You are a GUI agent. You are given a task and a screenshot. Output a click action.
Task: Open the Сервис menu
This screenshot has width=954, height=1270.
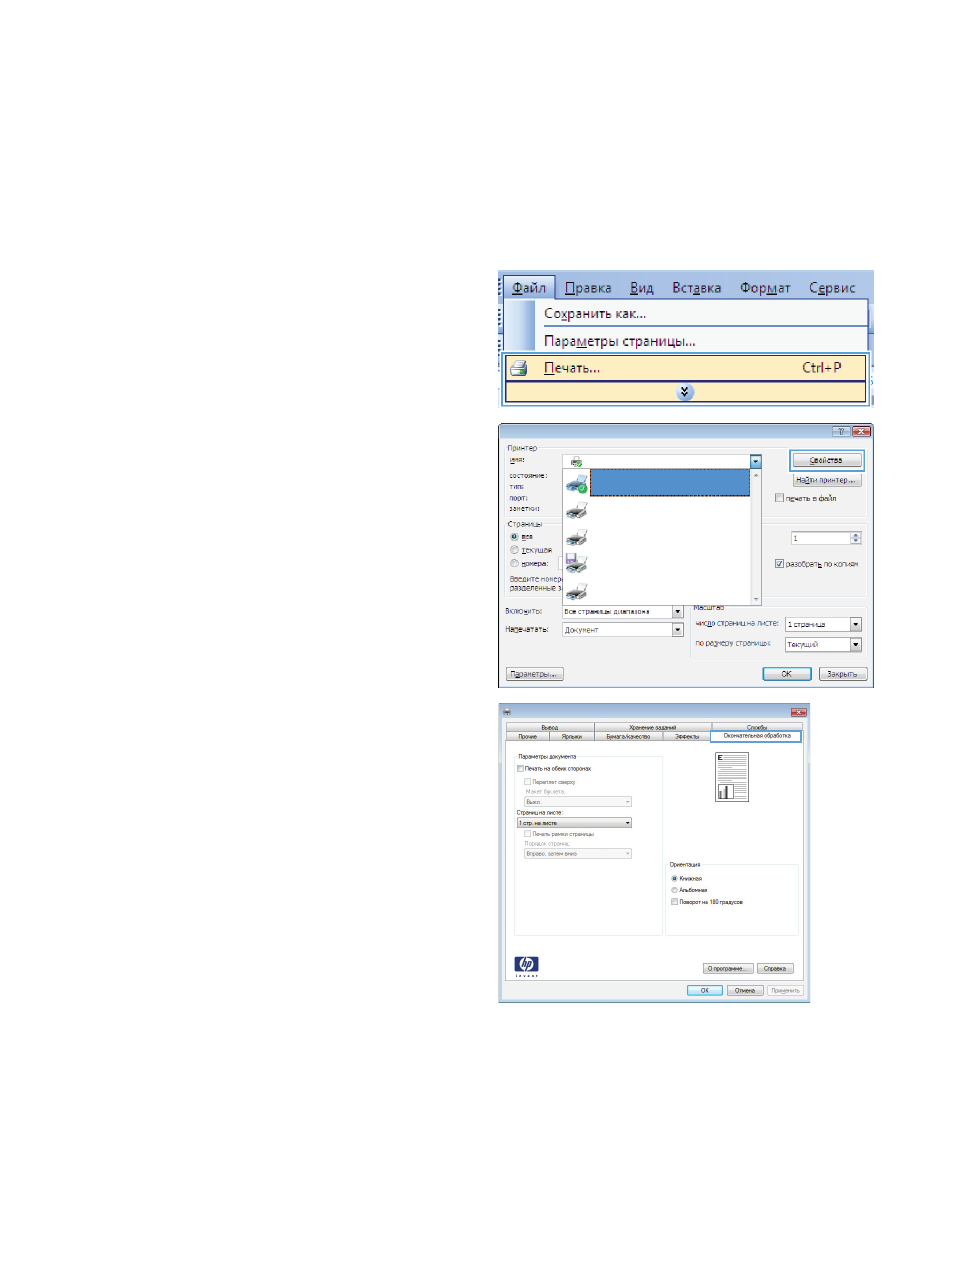[x=832, y=288]
